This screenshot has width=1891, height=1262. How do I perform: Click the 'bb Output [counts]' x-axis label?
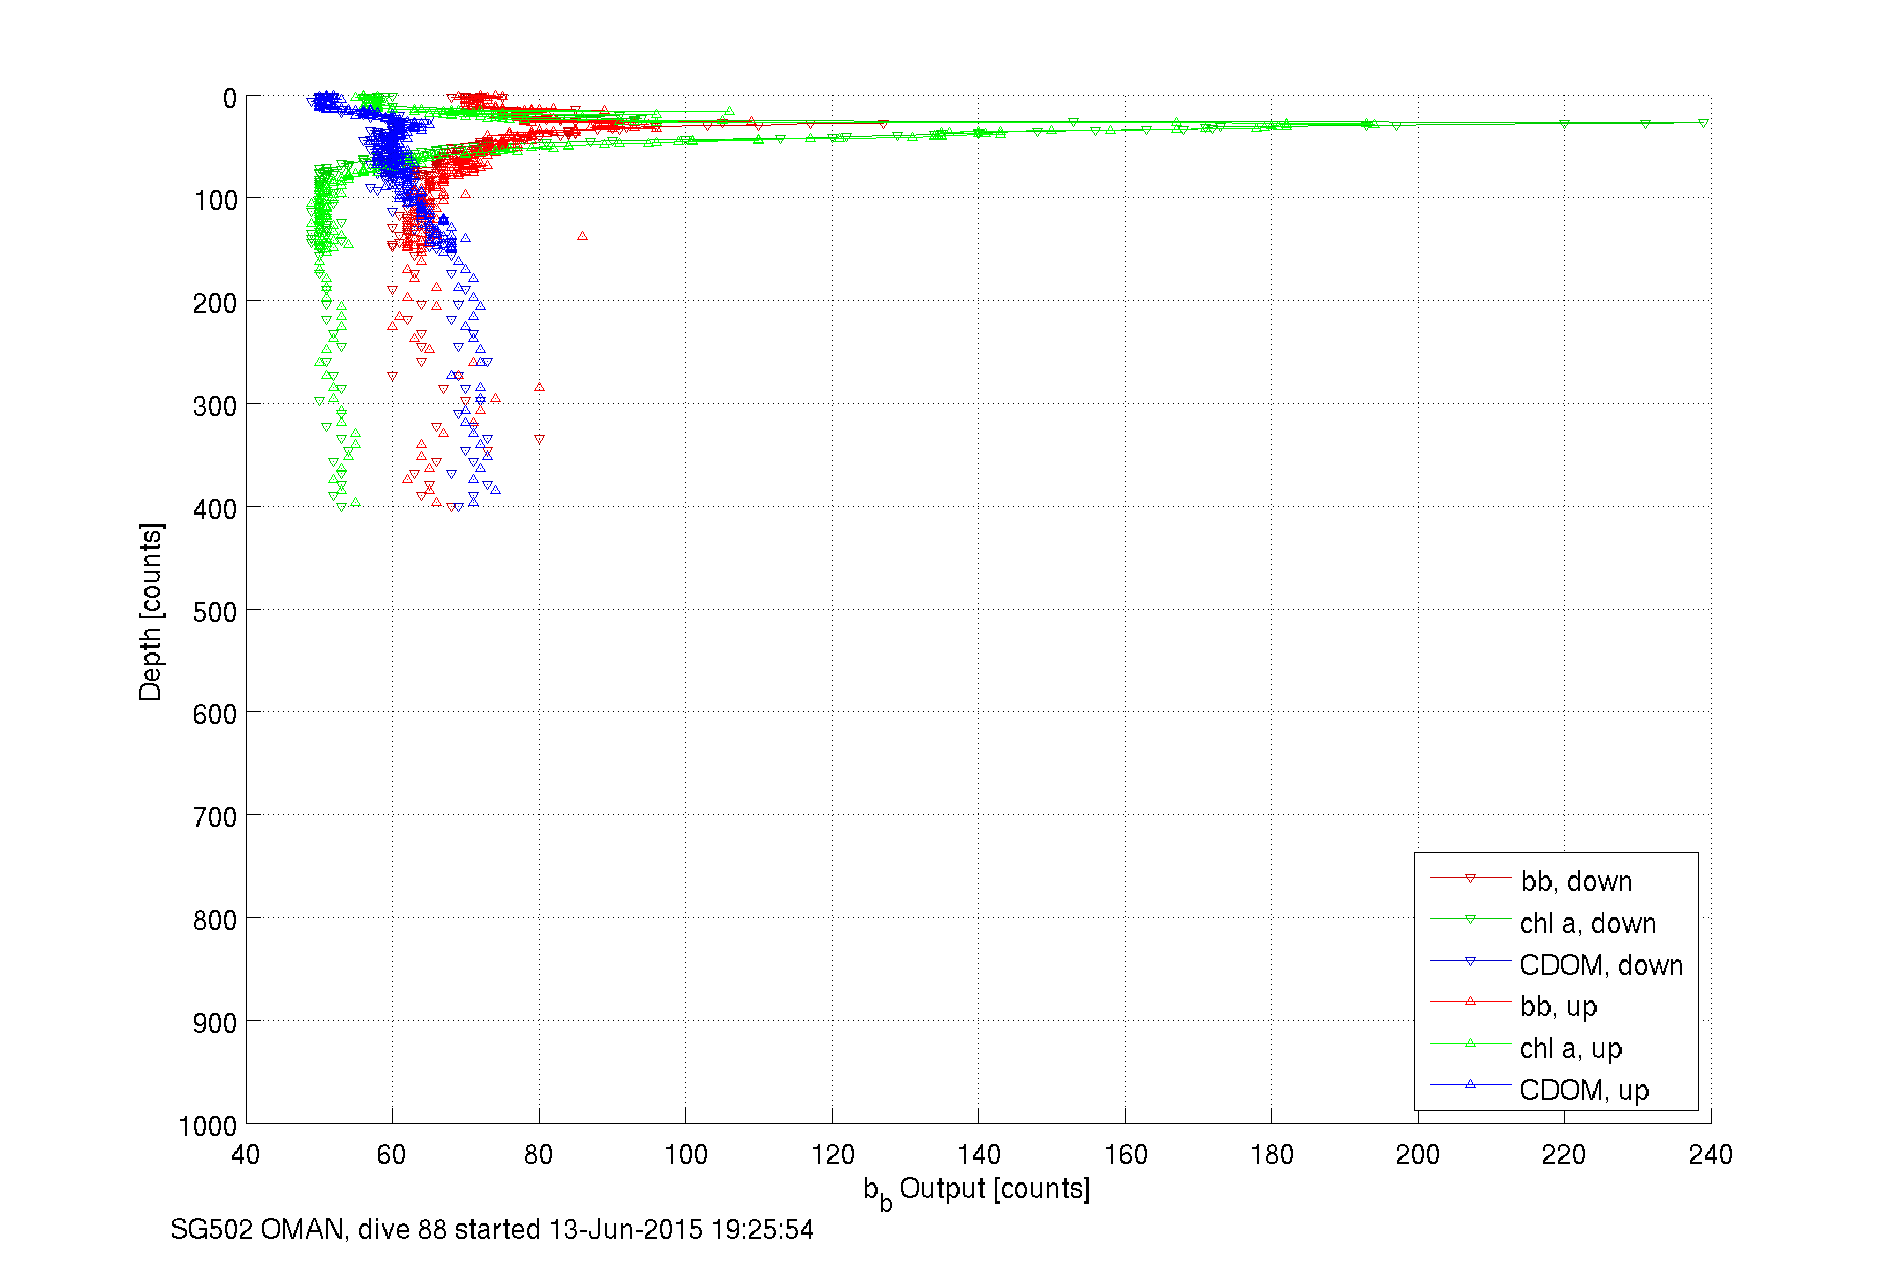pyautogui.click(x=976, y=1191)
